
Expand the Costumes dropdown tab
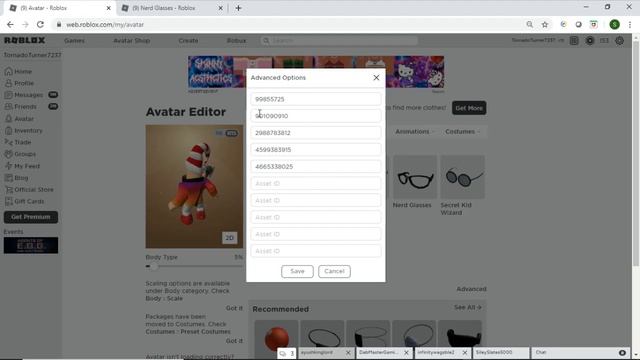tap(462, 132)
